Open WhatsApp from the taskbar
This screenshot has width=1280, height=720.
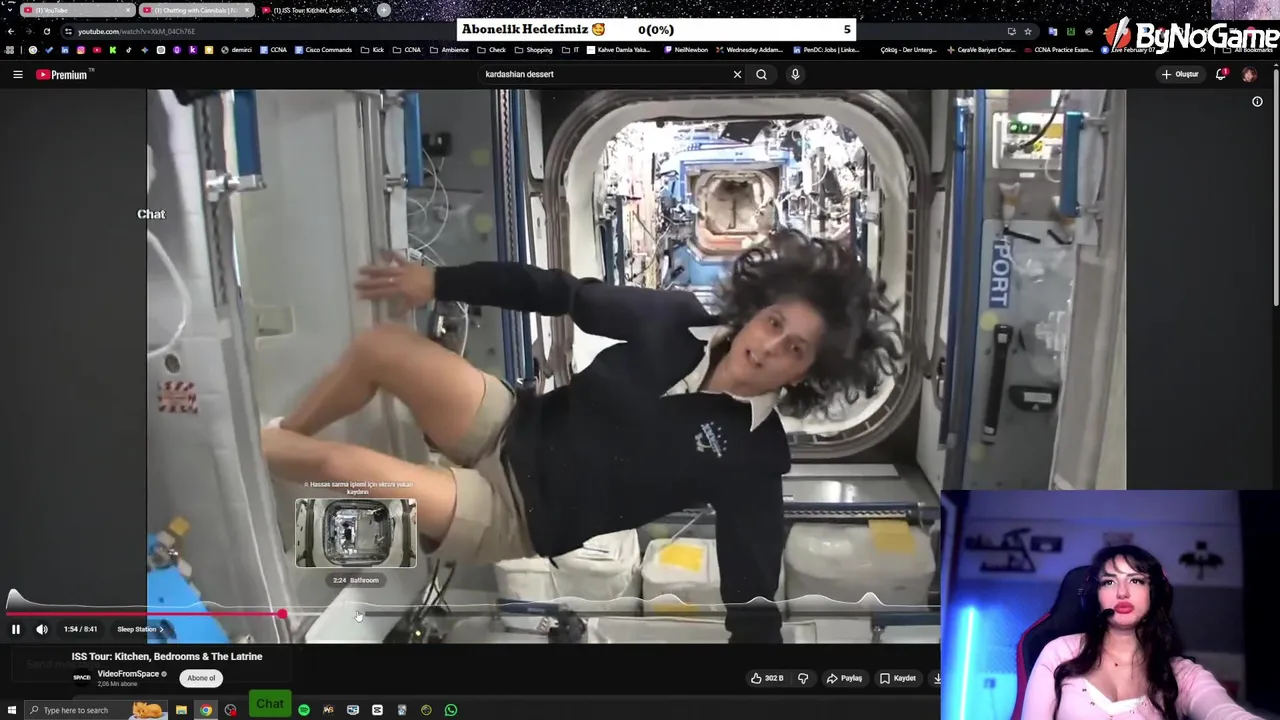coord(451,710)
